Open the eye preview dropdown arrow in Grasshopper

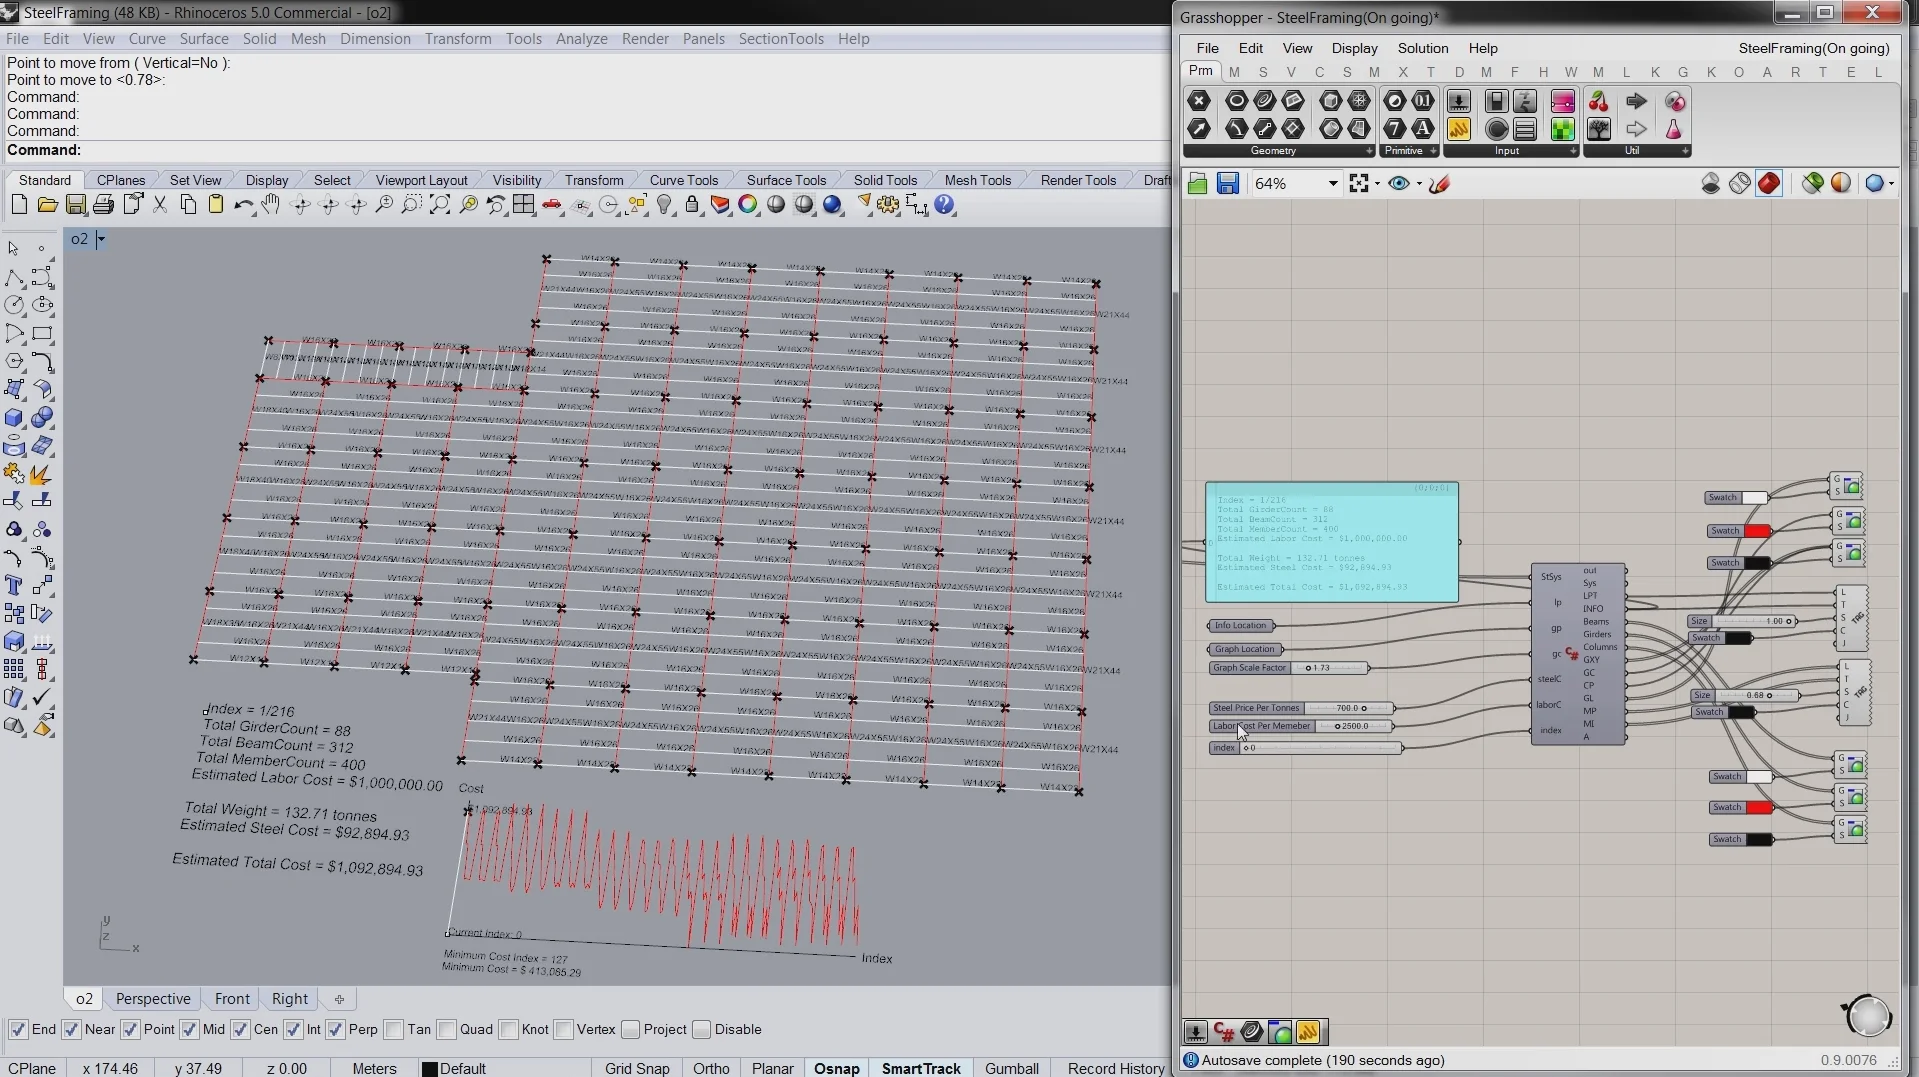pos(1419,183)
